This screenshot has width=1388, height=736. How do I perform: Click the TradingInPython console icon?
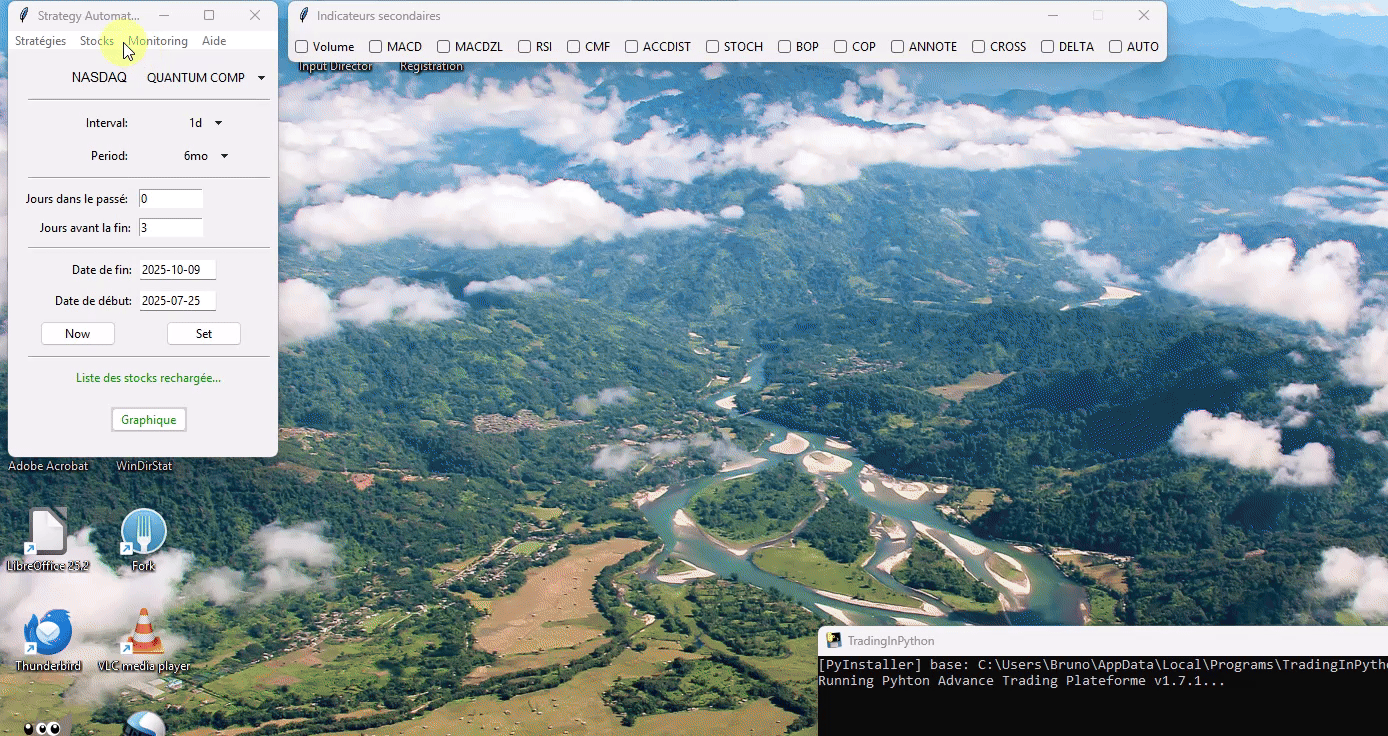click(x=833, y=641)
